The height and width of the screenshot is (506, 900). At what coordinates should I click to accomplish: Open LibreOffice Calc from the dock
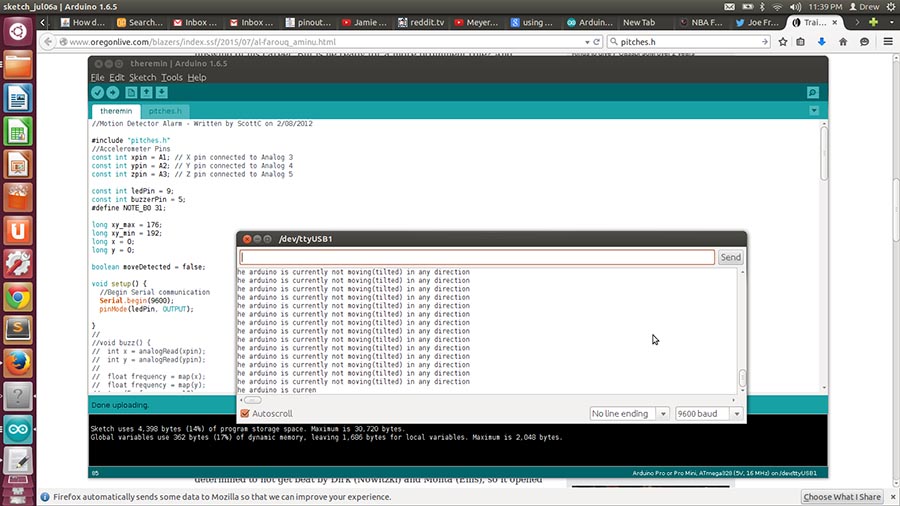point(18,131)
